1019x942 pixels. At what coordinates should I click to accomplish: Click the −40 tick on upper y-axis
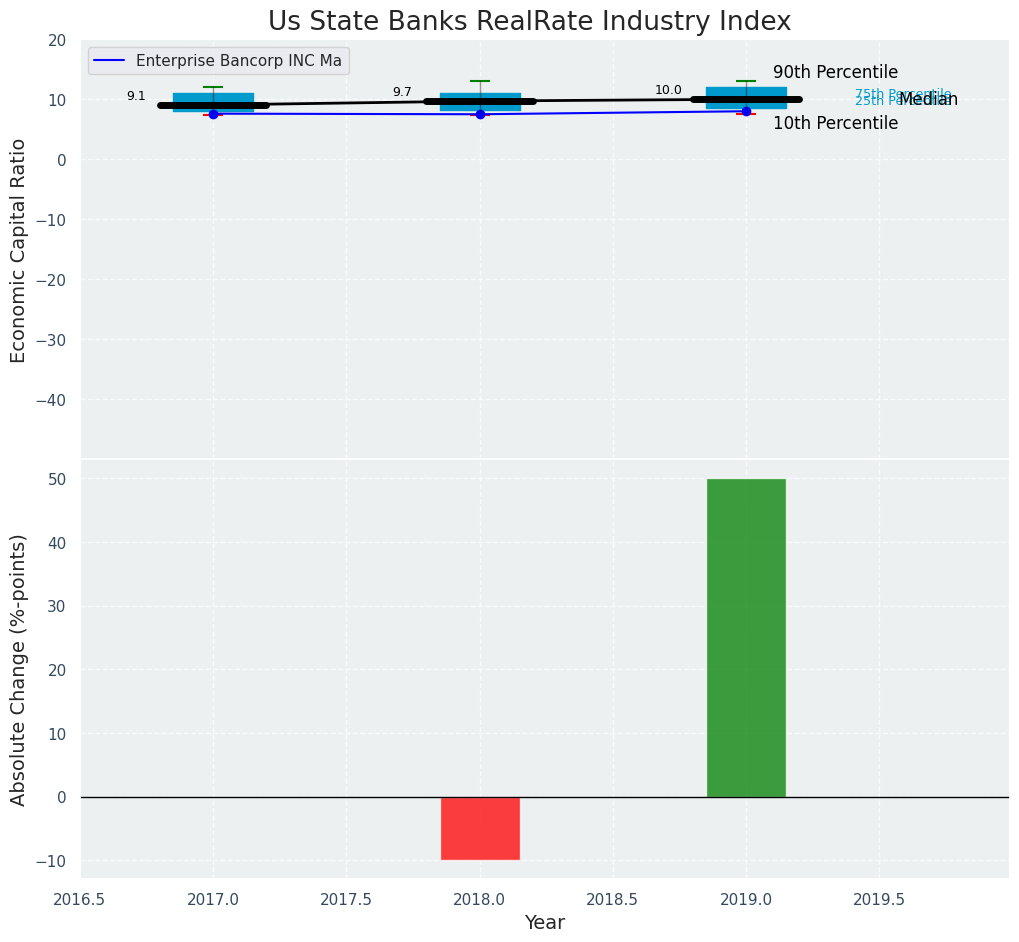pos(50,400)
